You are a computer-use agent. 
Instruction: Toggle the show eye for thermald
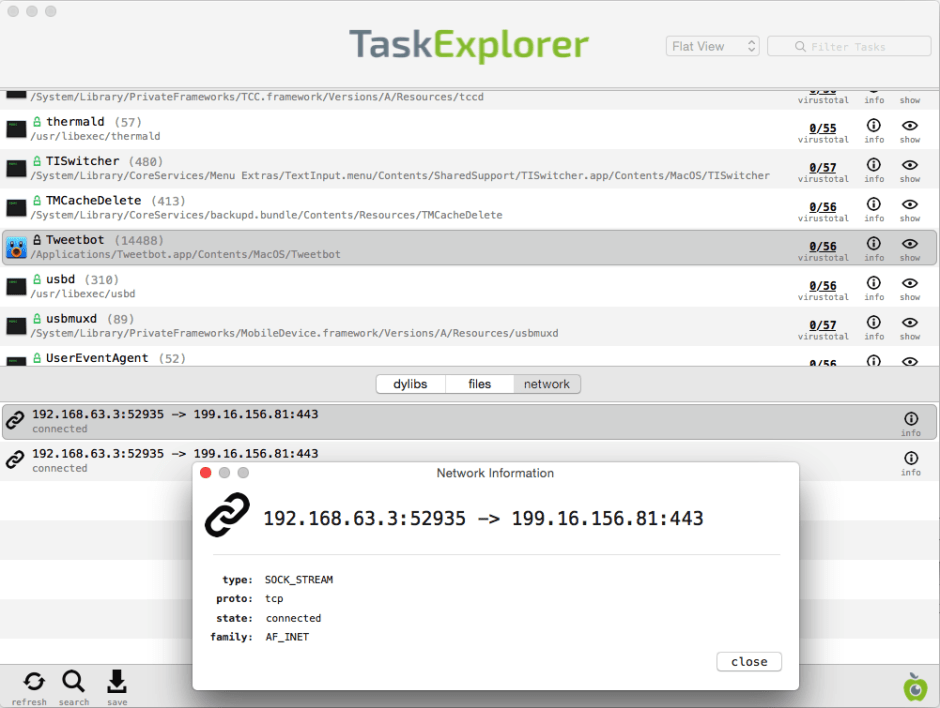coord(910,124)
